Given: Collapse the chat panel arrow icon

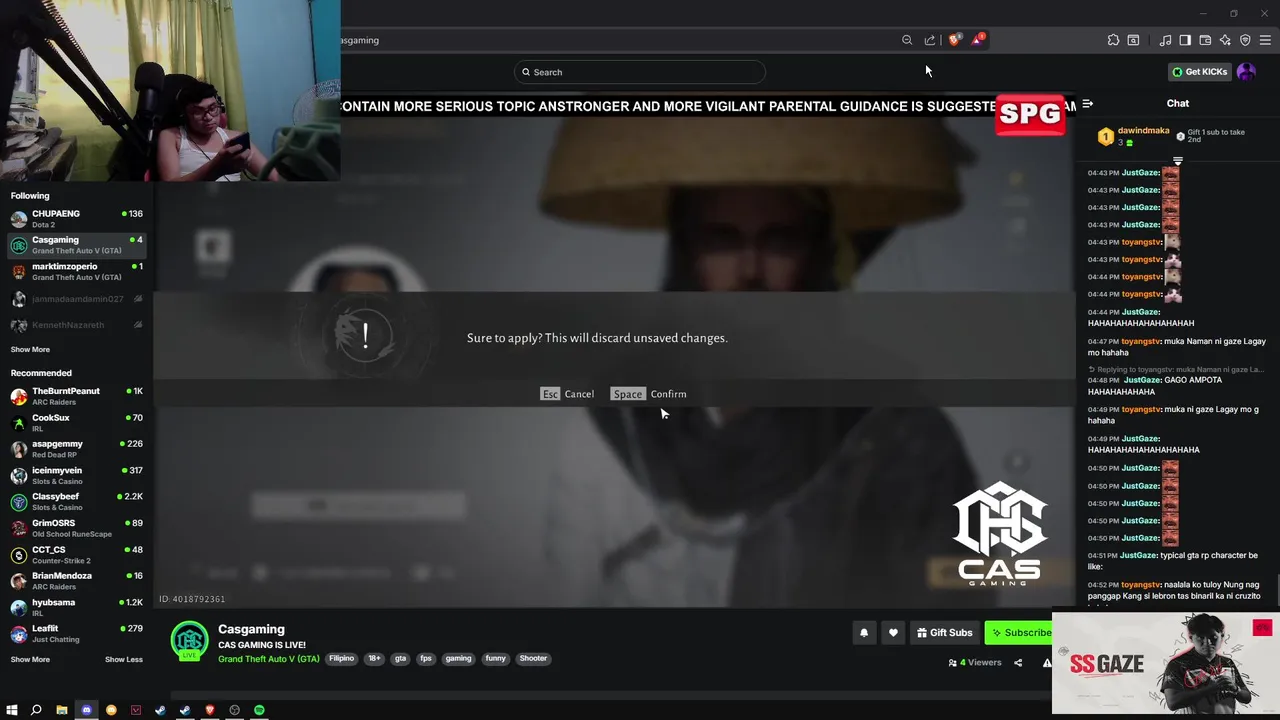Looking at the screenshot, I should pyautogui.click(x=1088, y=103).
